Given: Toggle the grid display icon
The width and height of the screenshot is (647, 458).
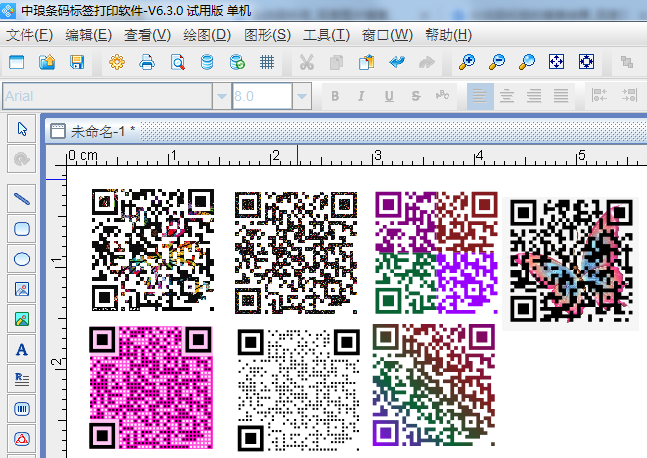Looking at the screenshot, I should [267, 62].
